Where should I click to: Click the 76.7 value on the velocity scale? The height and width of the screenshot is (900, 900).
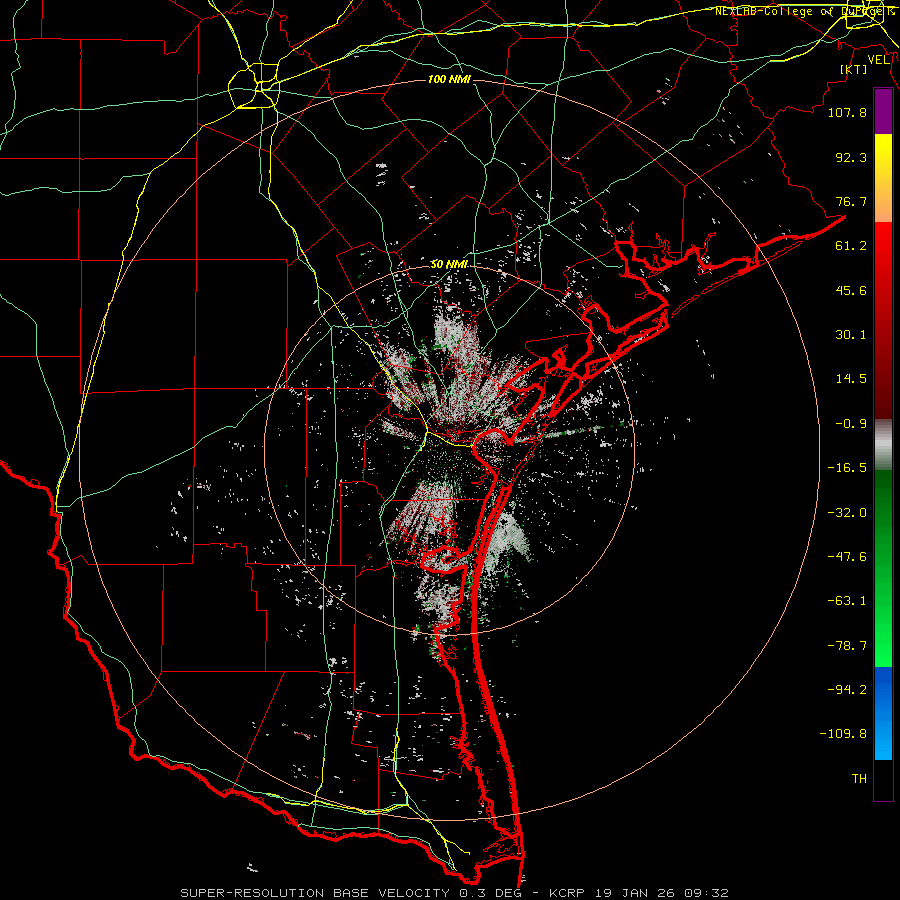[851, 201]
